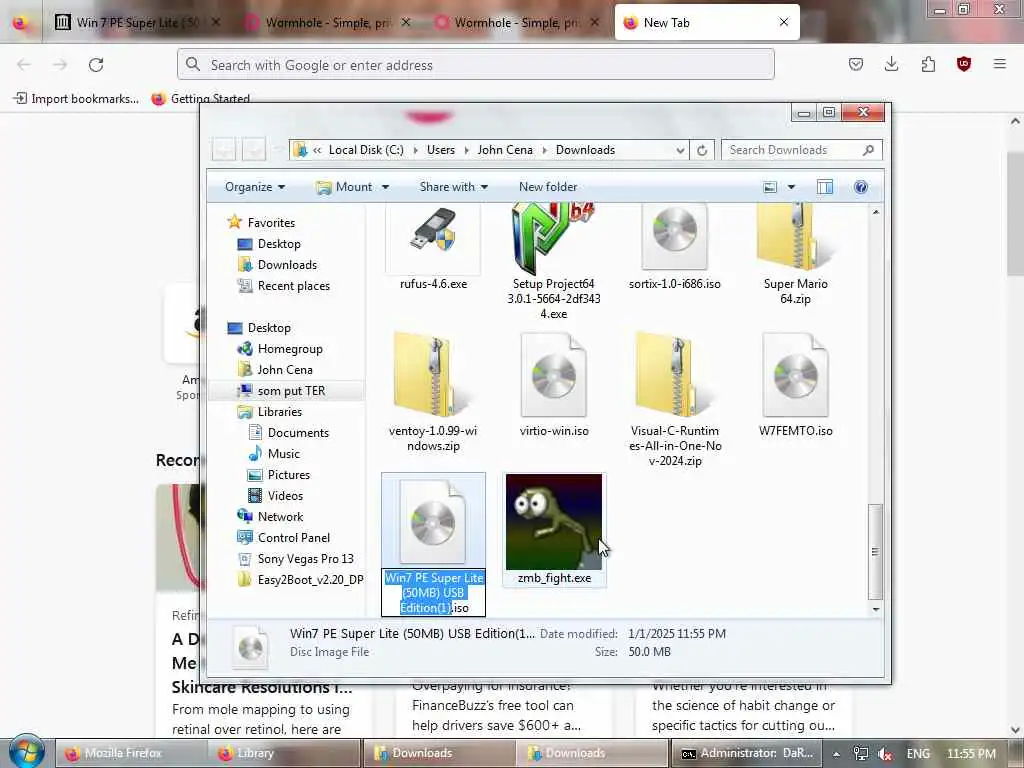1024x768 pixels.
Task: Open the view options dropdown arrow
Action: click(791, 187)
